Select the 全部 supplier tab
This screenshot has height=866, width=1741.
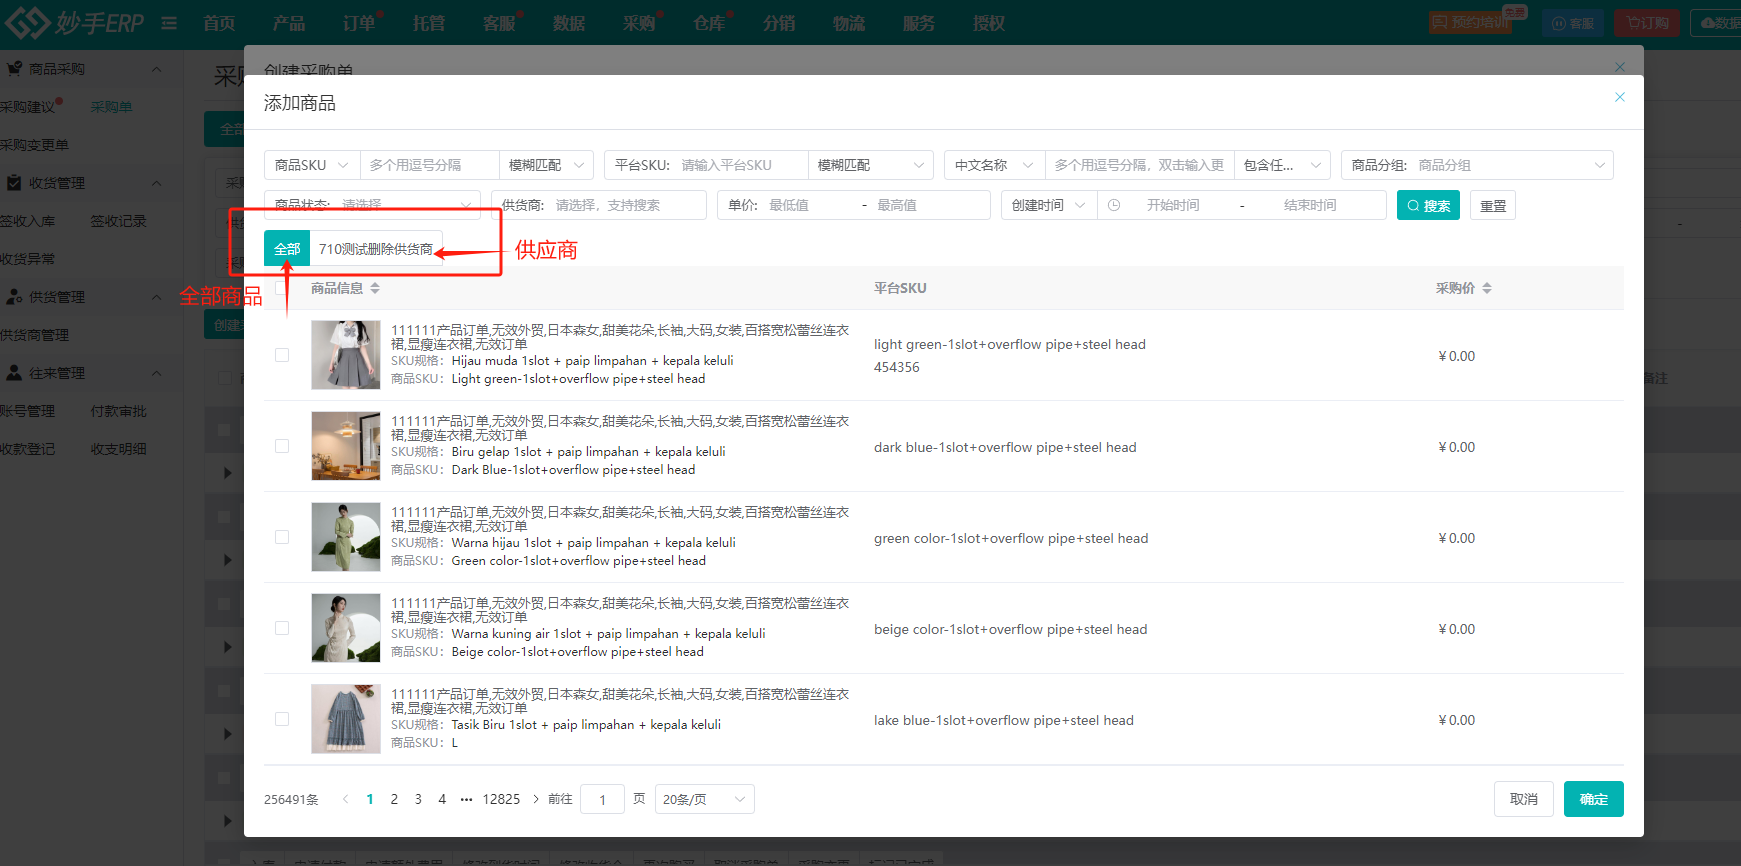(x=287, y=249)
